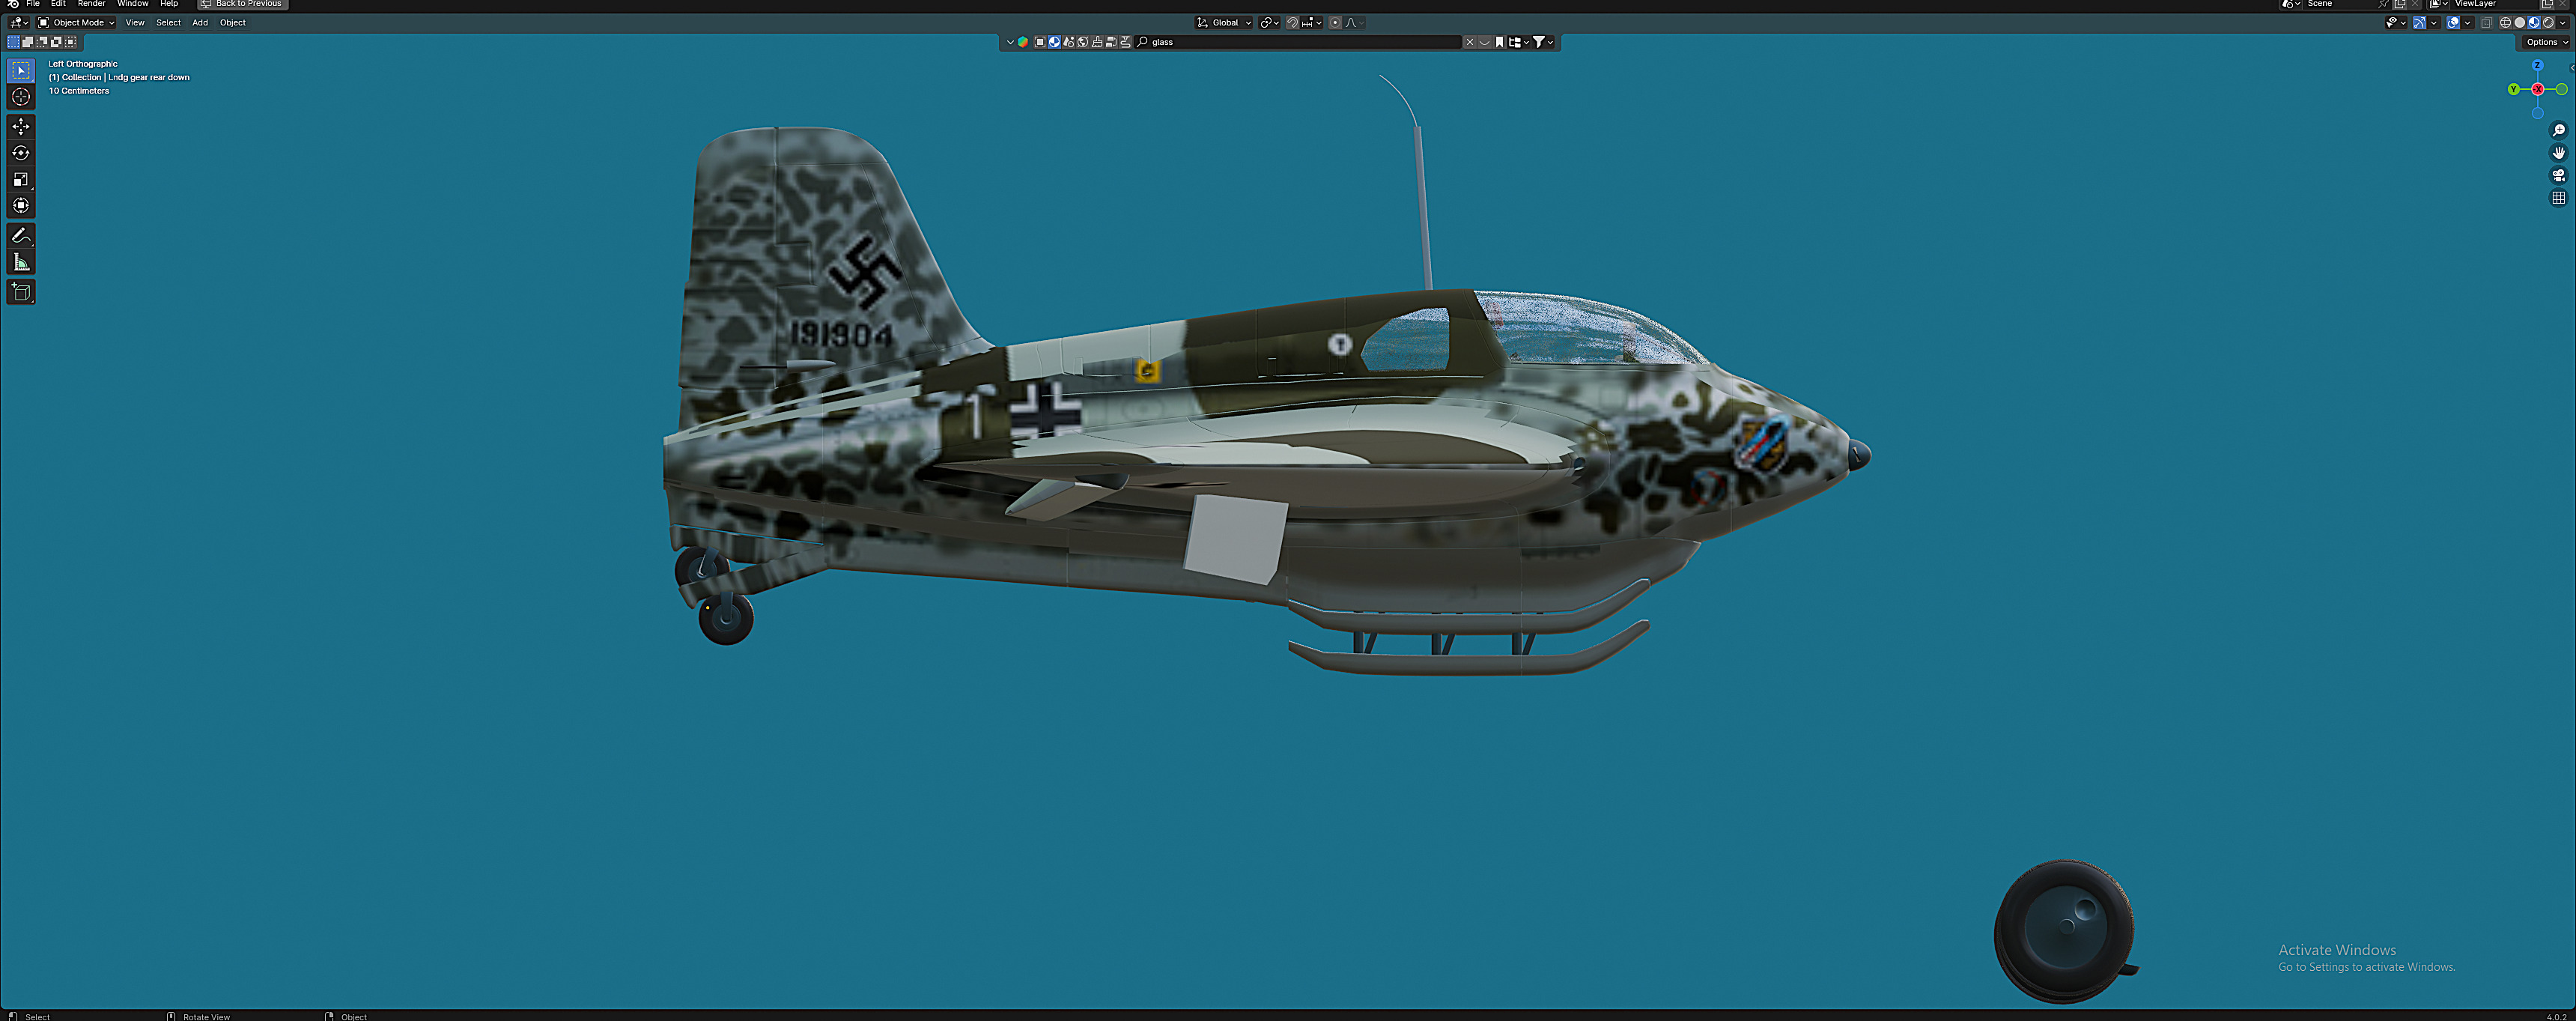Open the gizmo options dropdown
Screen dimensions: 2576x1021
pyautogui.click(x=2434, y=22)
